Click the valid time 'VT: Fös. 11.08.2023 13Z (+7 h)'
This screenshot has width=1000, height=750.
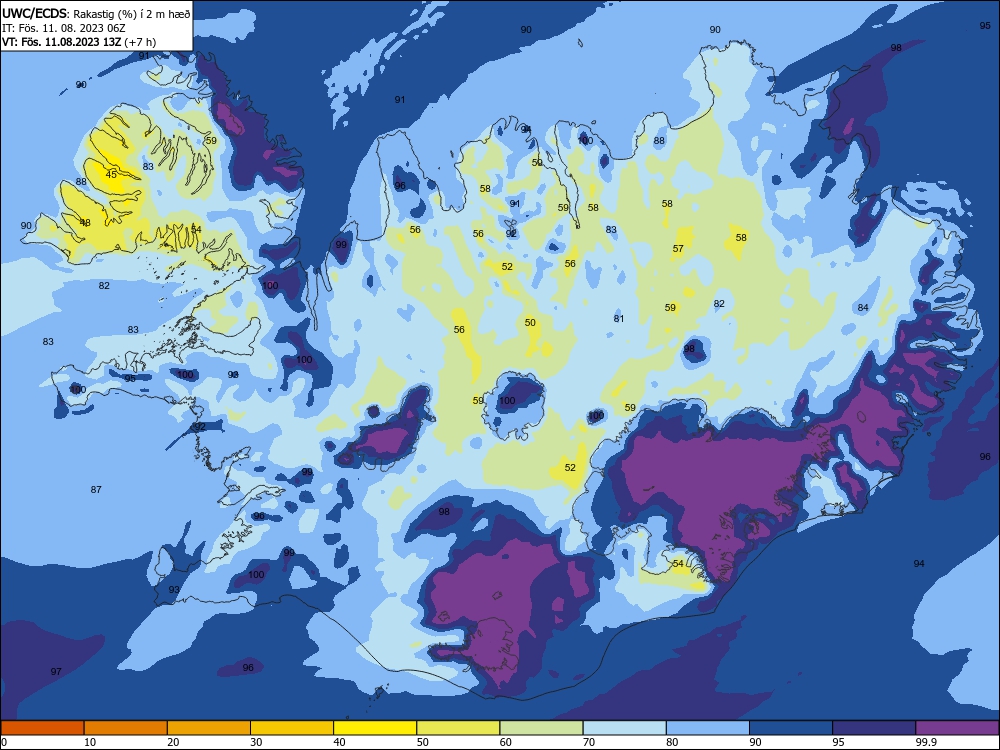[79, 42]
